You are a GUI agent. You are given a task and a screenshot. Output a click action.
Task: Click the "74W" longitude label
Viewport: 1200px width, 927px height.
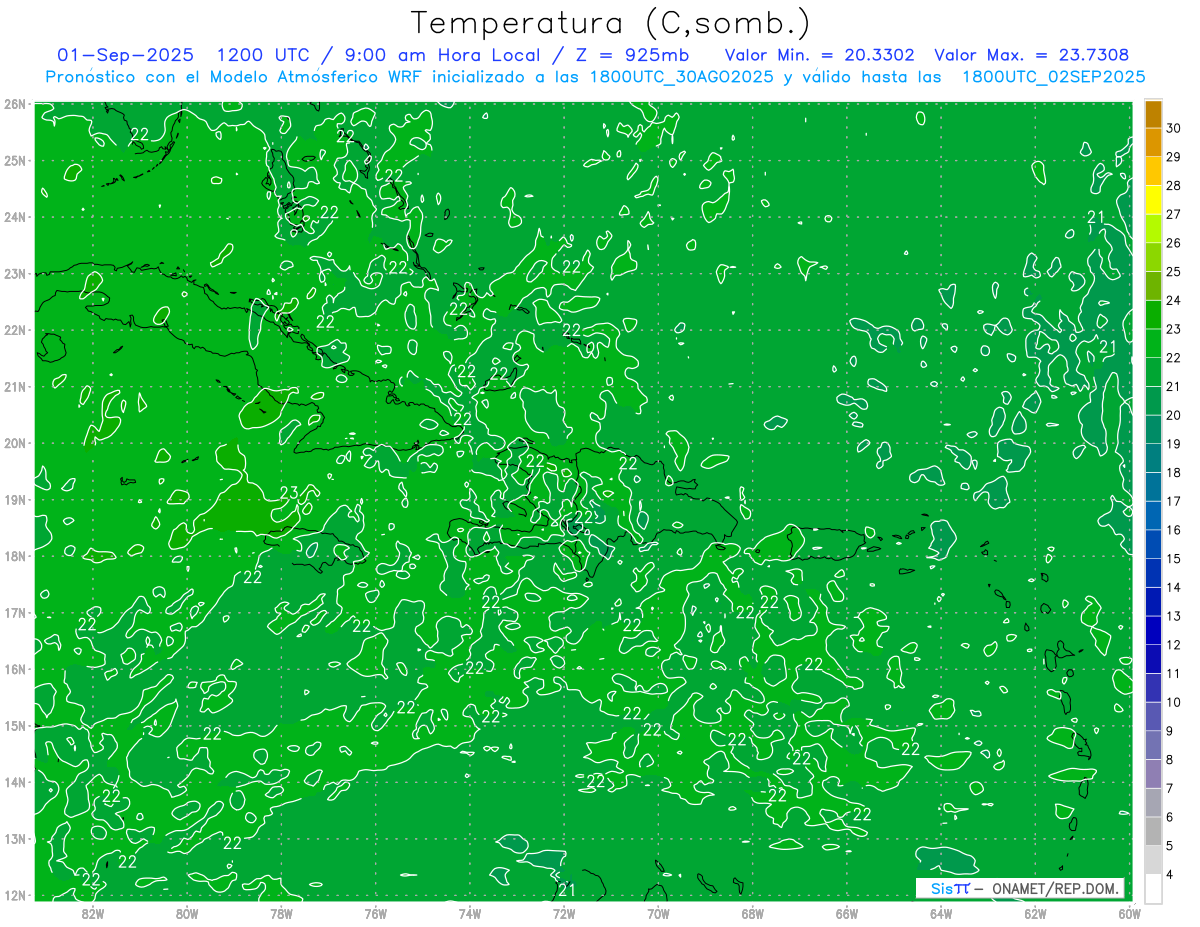click(469, 913)
